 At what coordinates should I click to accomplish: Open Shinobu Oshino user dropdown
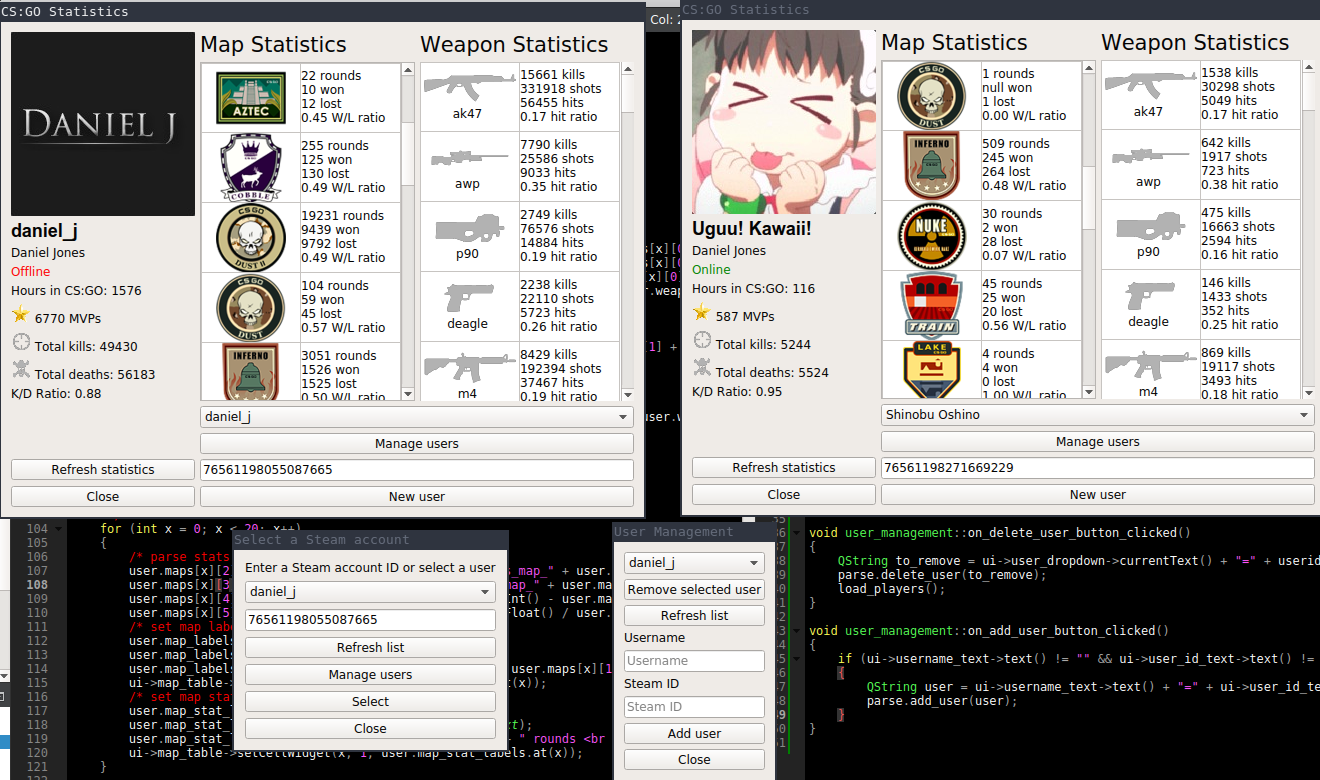click(1097, 415)
